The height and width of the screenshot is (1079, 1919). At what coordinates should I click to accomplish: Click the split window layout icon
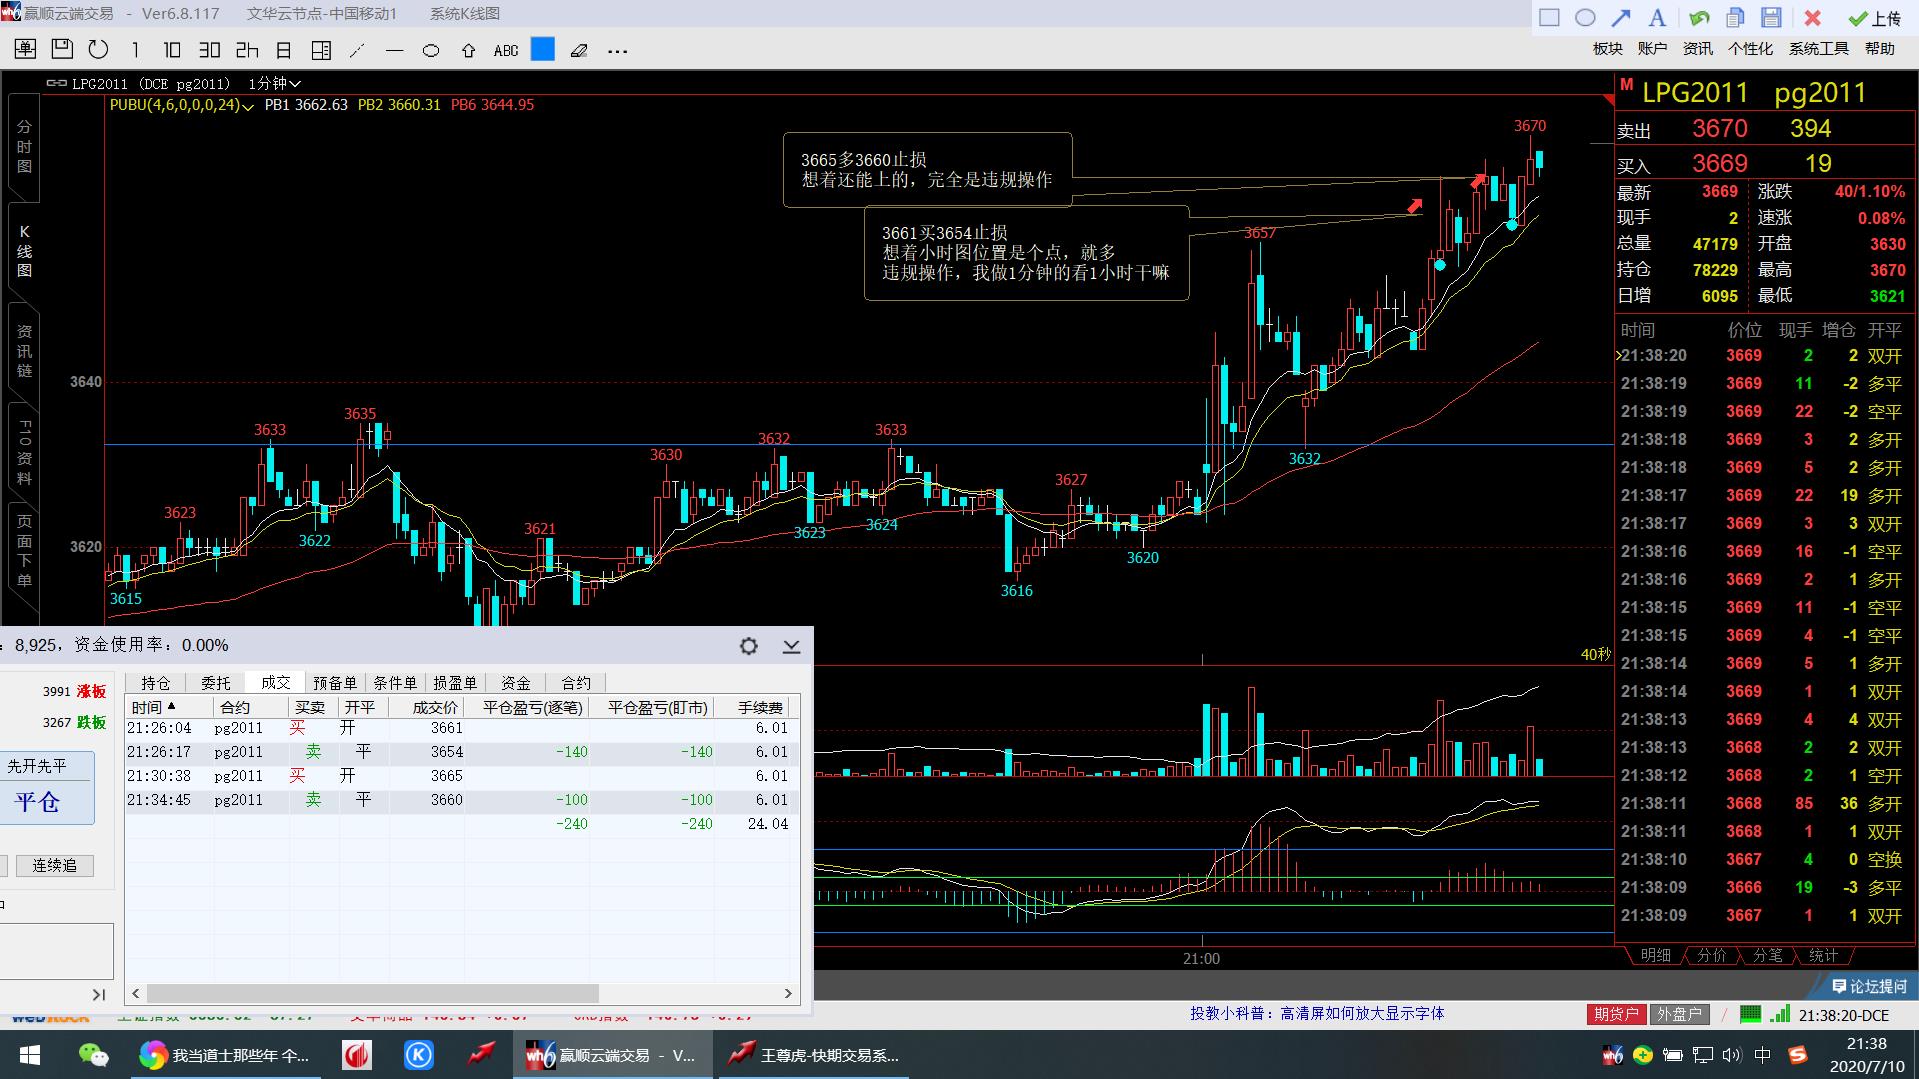[x=321, y=50]
